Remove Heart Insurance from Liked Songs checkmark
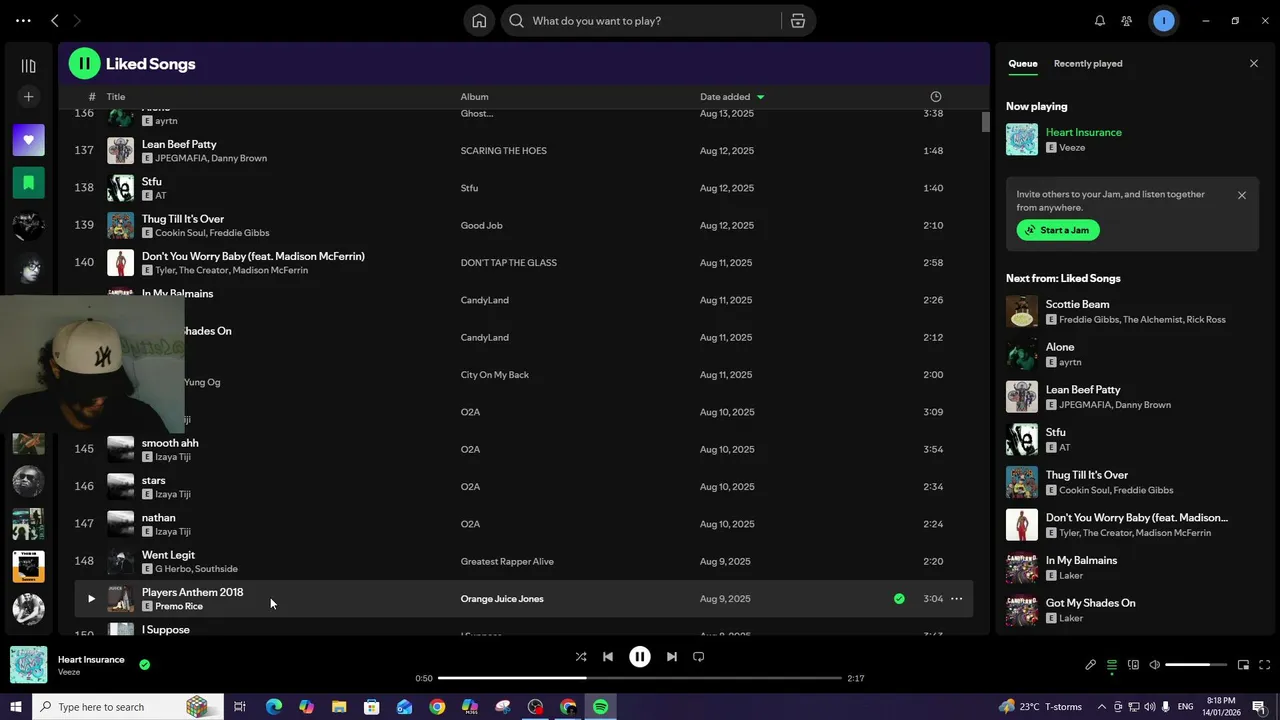1280x720 pixels. point(145,664)
